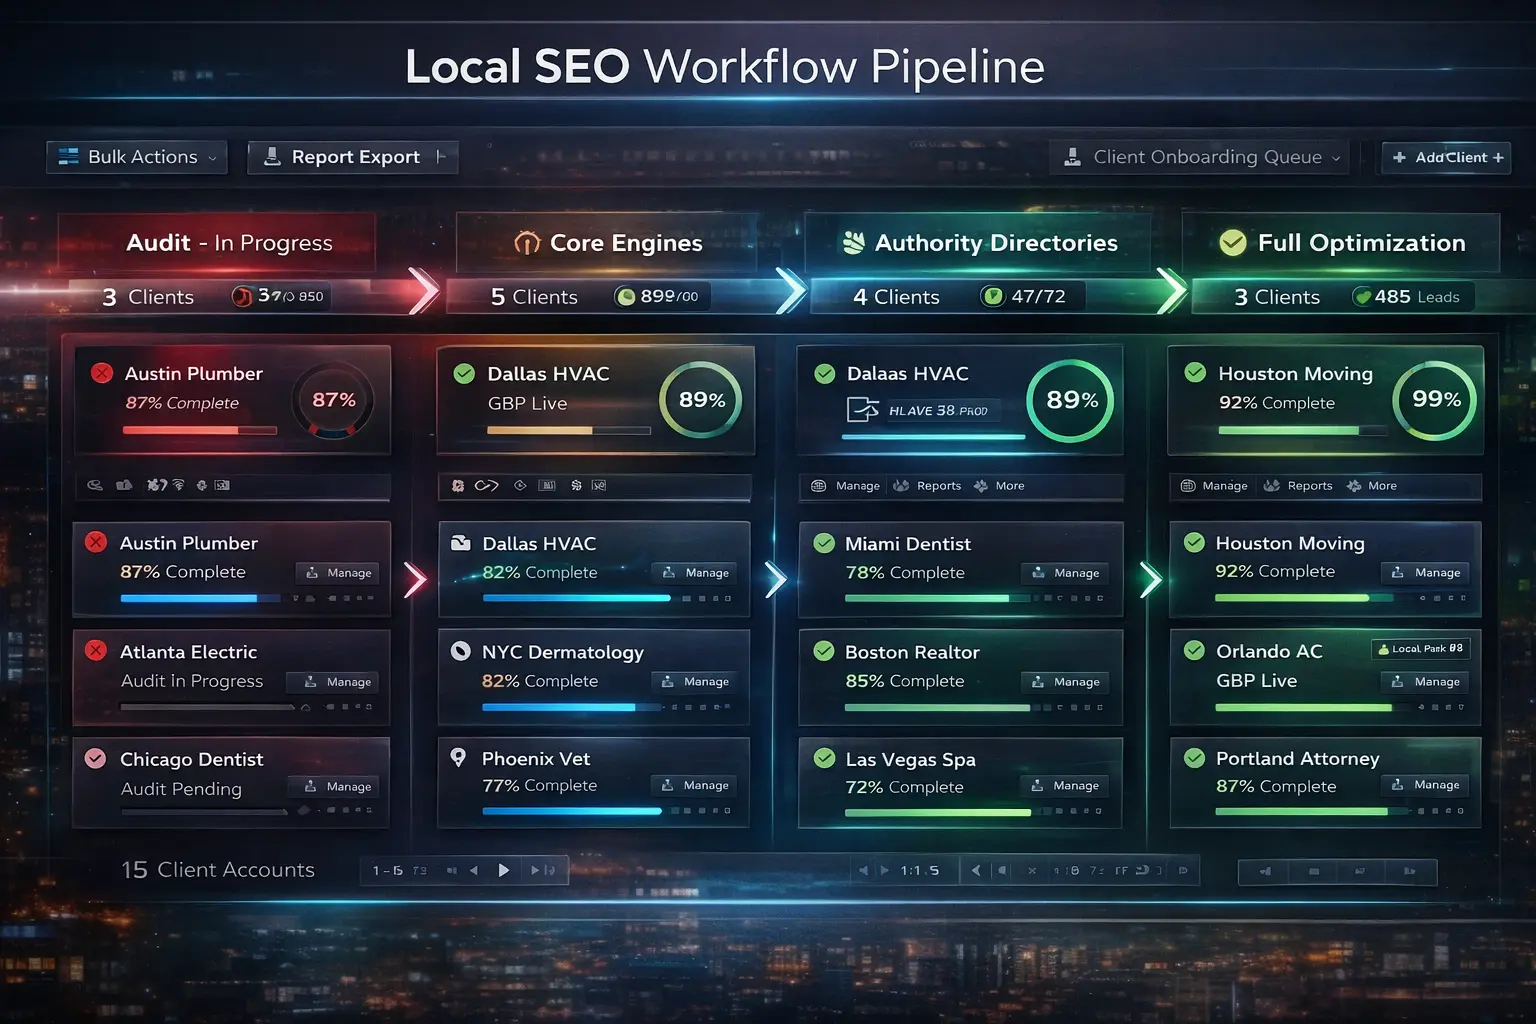Click Manage on the NYC Dermatology row

(x=695, y=682)
